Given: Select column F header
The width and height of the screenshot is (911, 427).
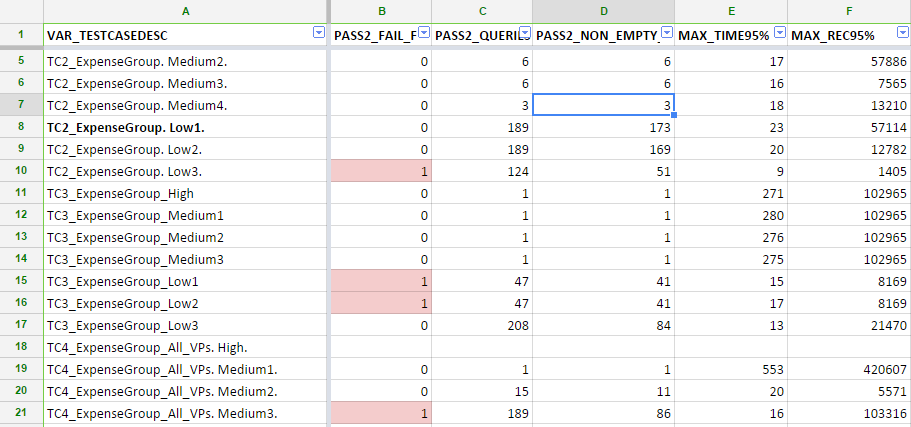Looking at the screenshot, I should [849, 11].
